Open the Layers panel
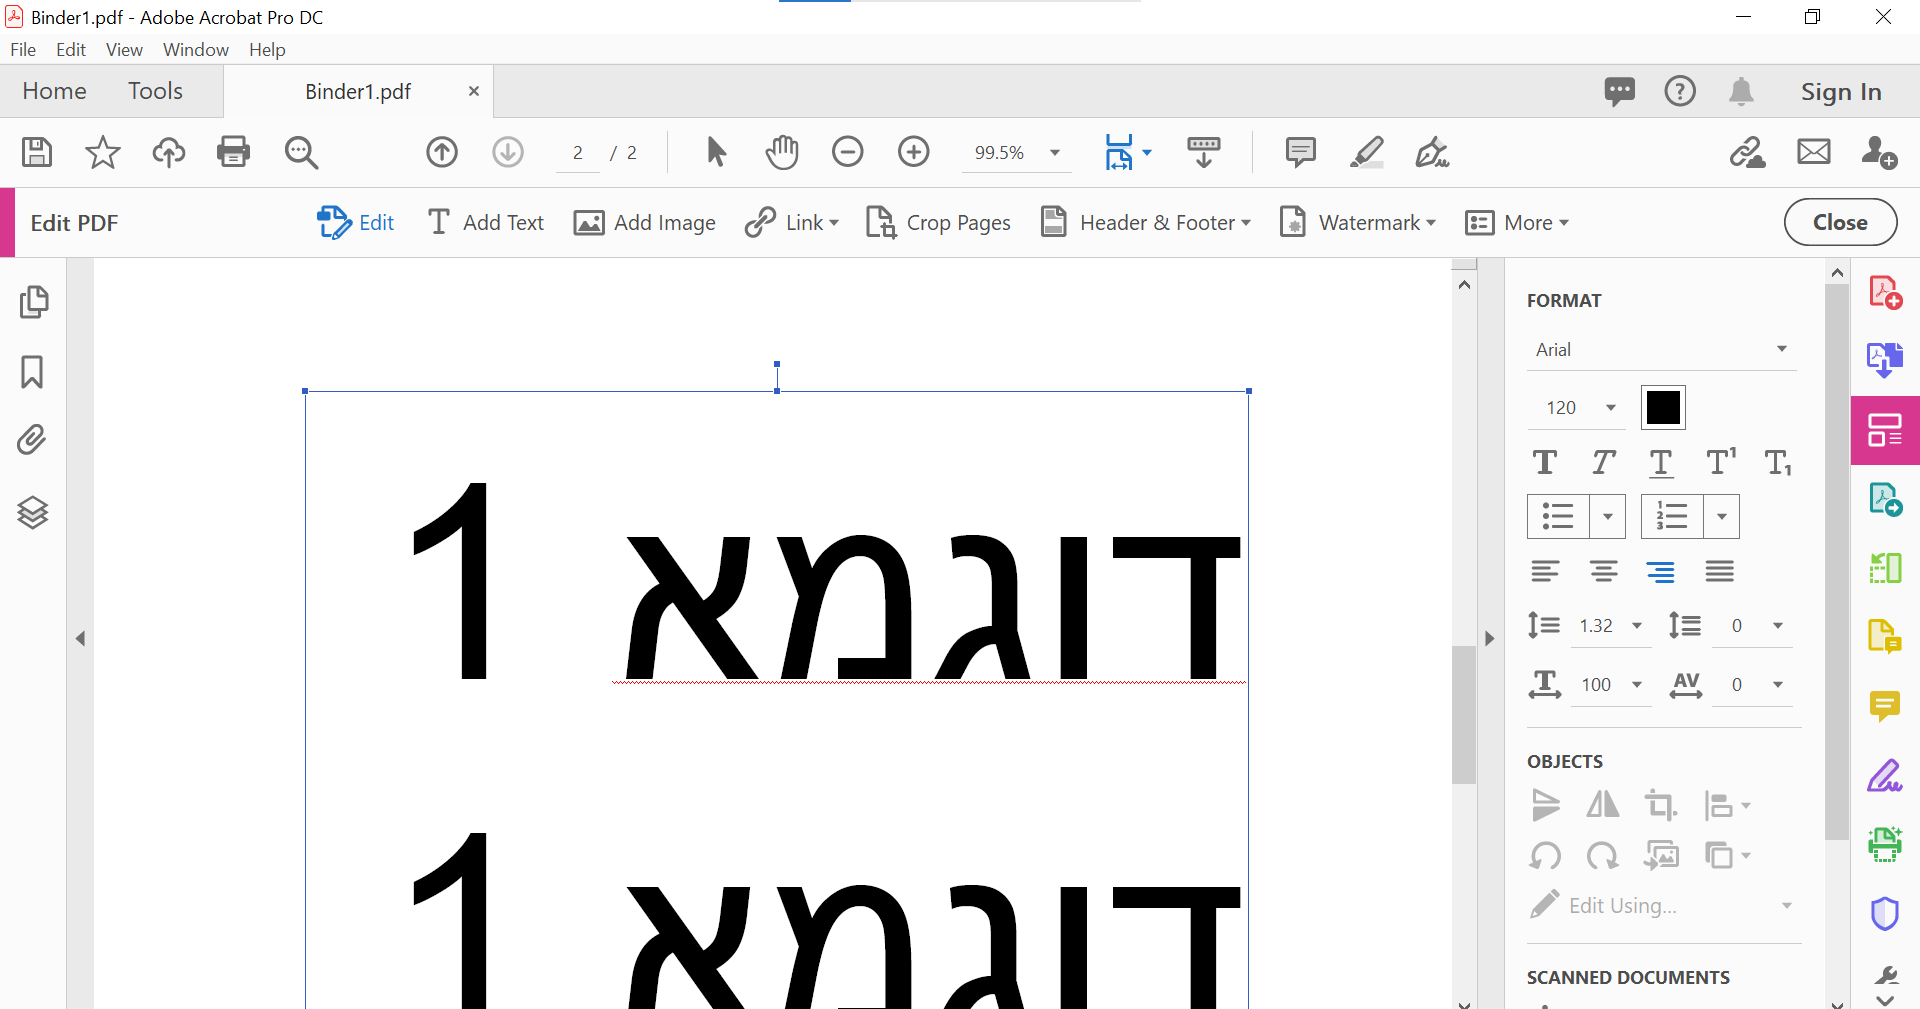This screenshot has height=1009, width=1920. pyautogui.click(x=33, y=512)
